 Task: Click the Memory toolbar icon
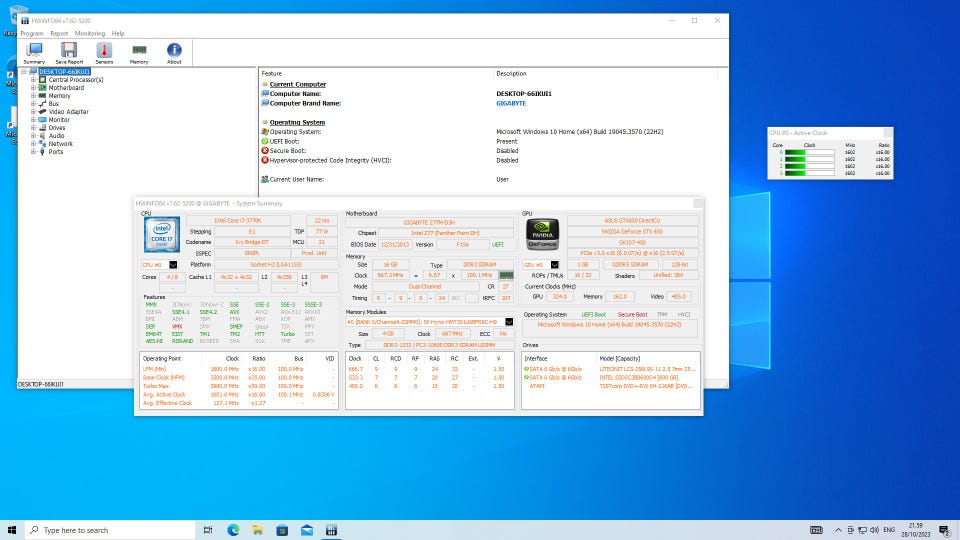coord(139,52)
